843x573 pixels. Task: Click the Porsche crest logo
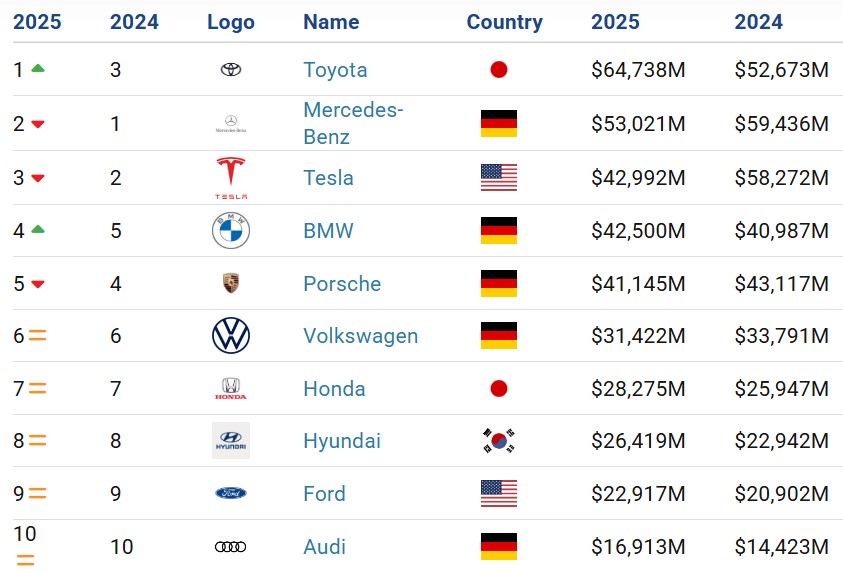(x=231, y=283)
